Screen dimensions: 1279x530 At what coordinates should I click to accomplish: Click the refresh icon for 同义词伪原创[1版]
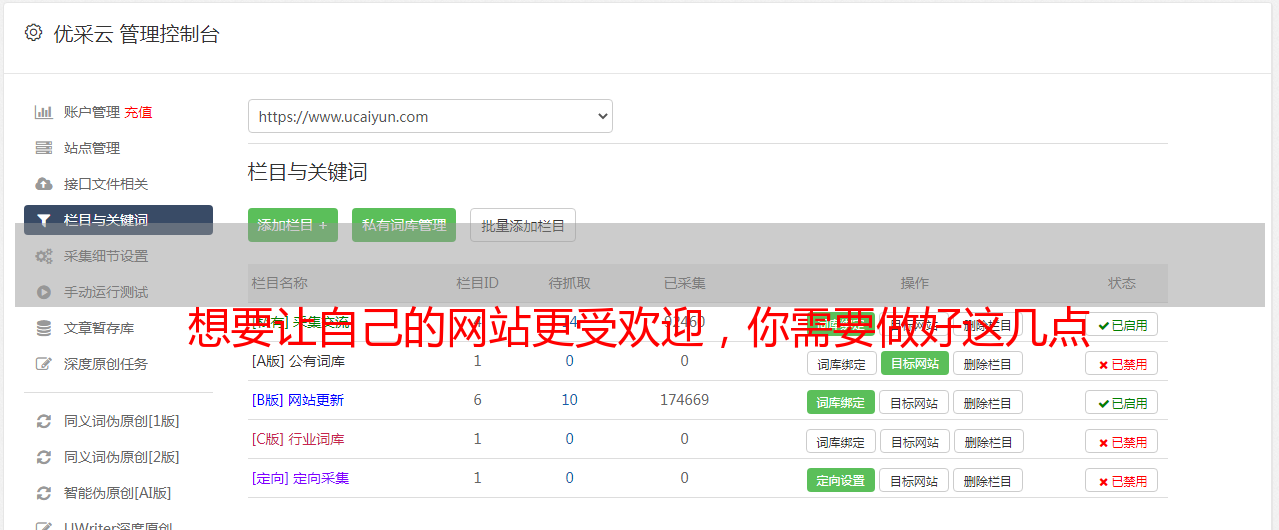coord(44,421)
